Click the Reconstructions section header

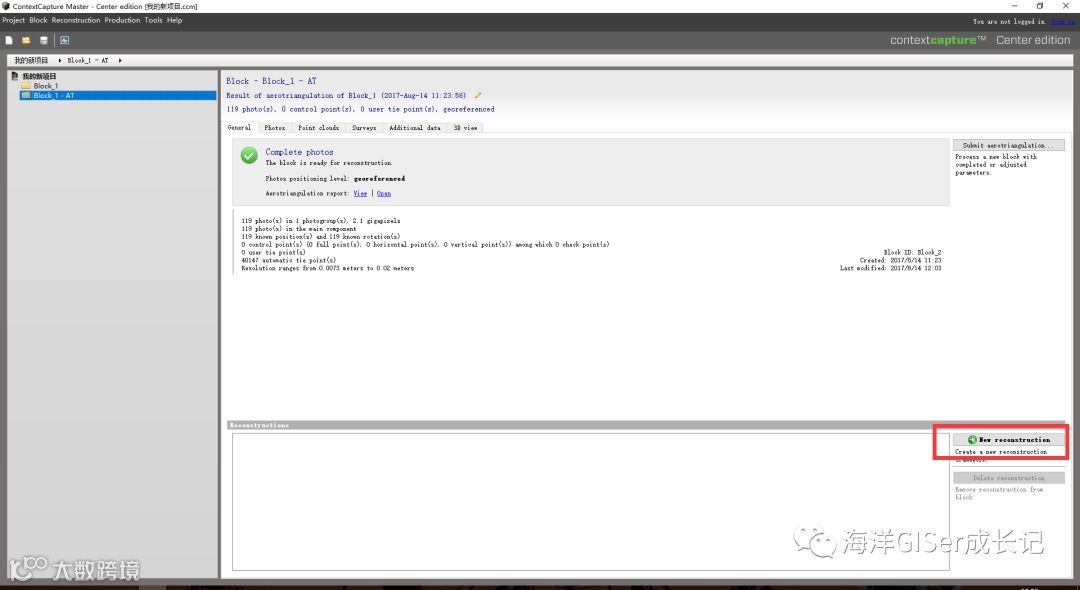tap(646, 425)
